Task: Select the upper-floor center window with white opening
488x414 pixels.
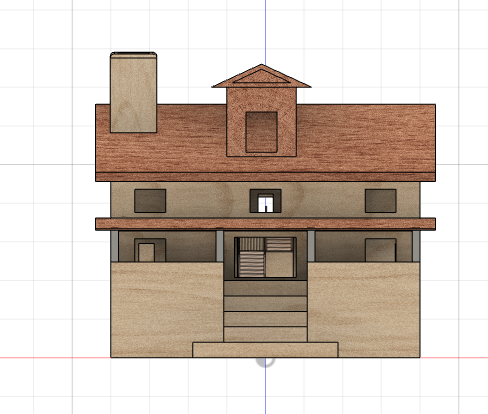Action: (x=265, y=201)
